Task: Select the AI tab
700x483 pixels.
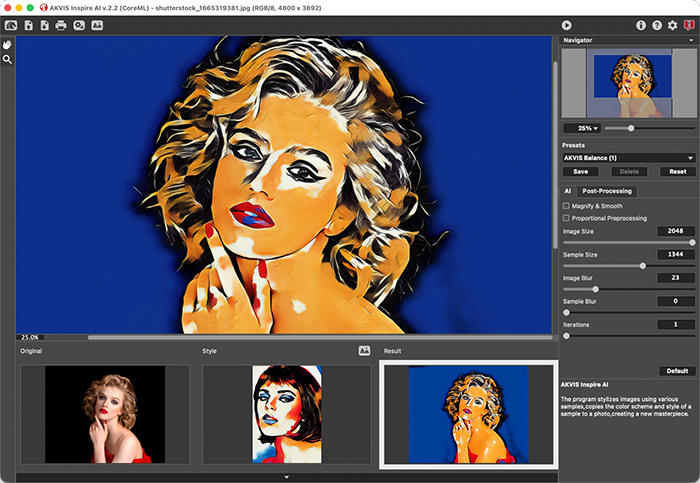Action: point(567,190)
